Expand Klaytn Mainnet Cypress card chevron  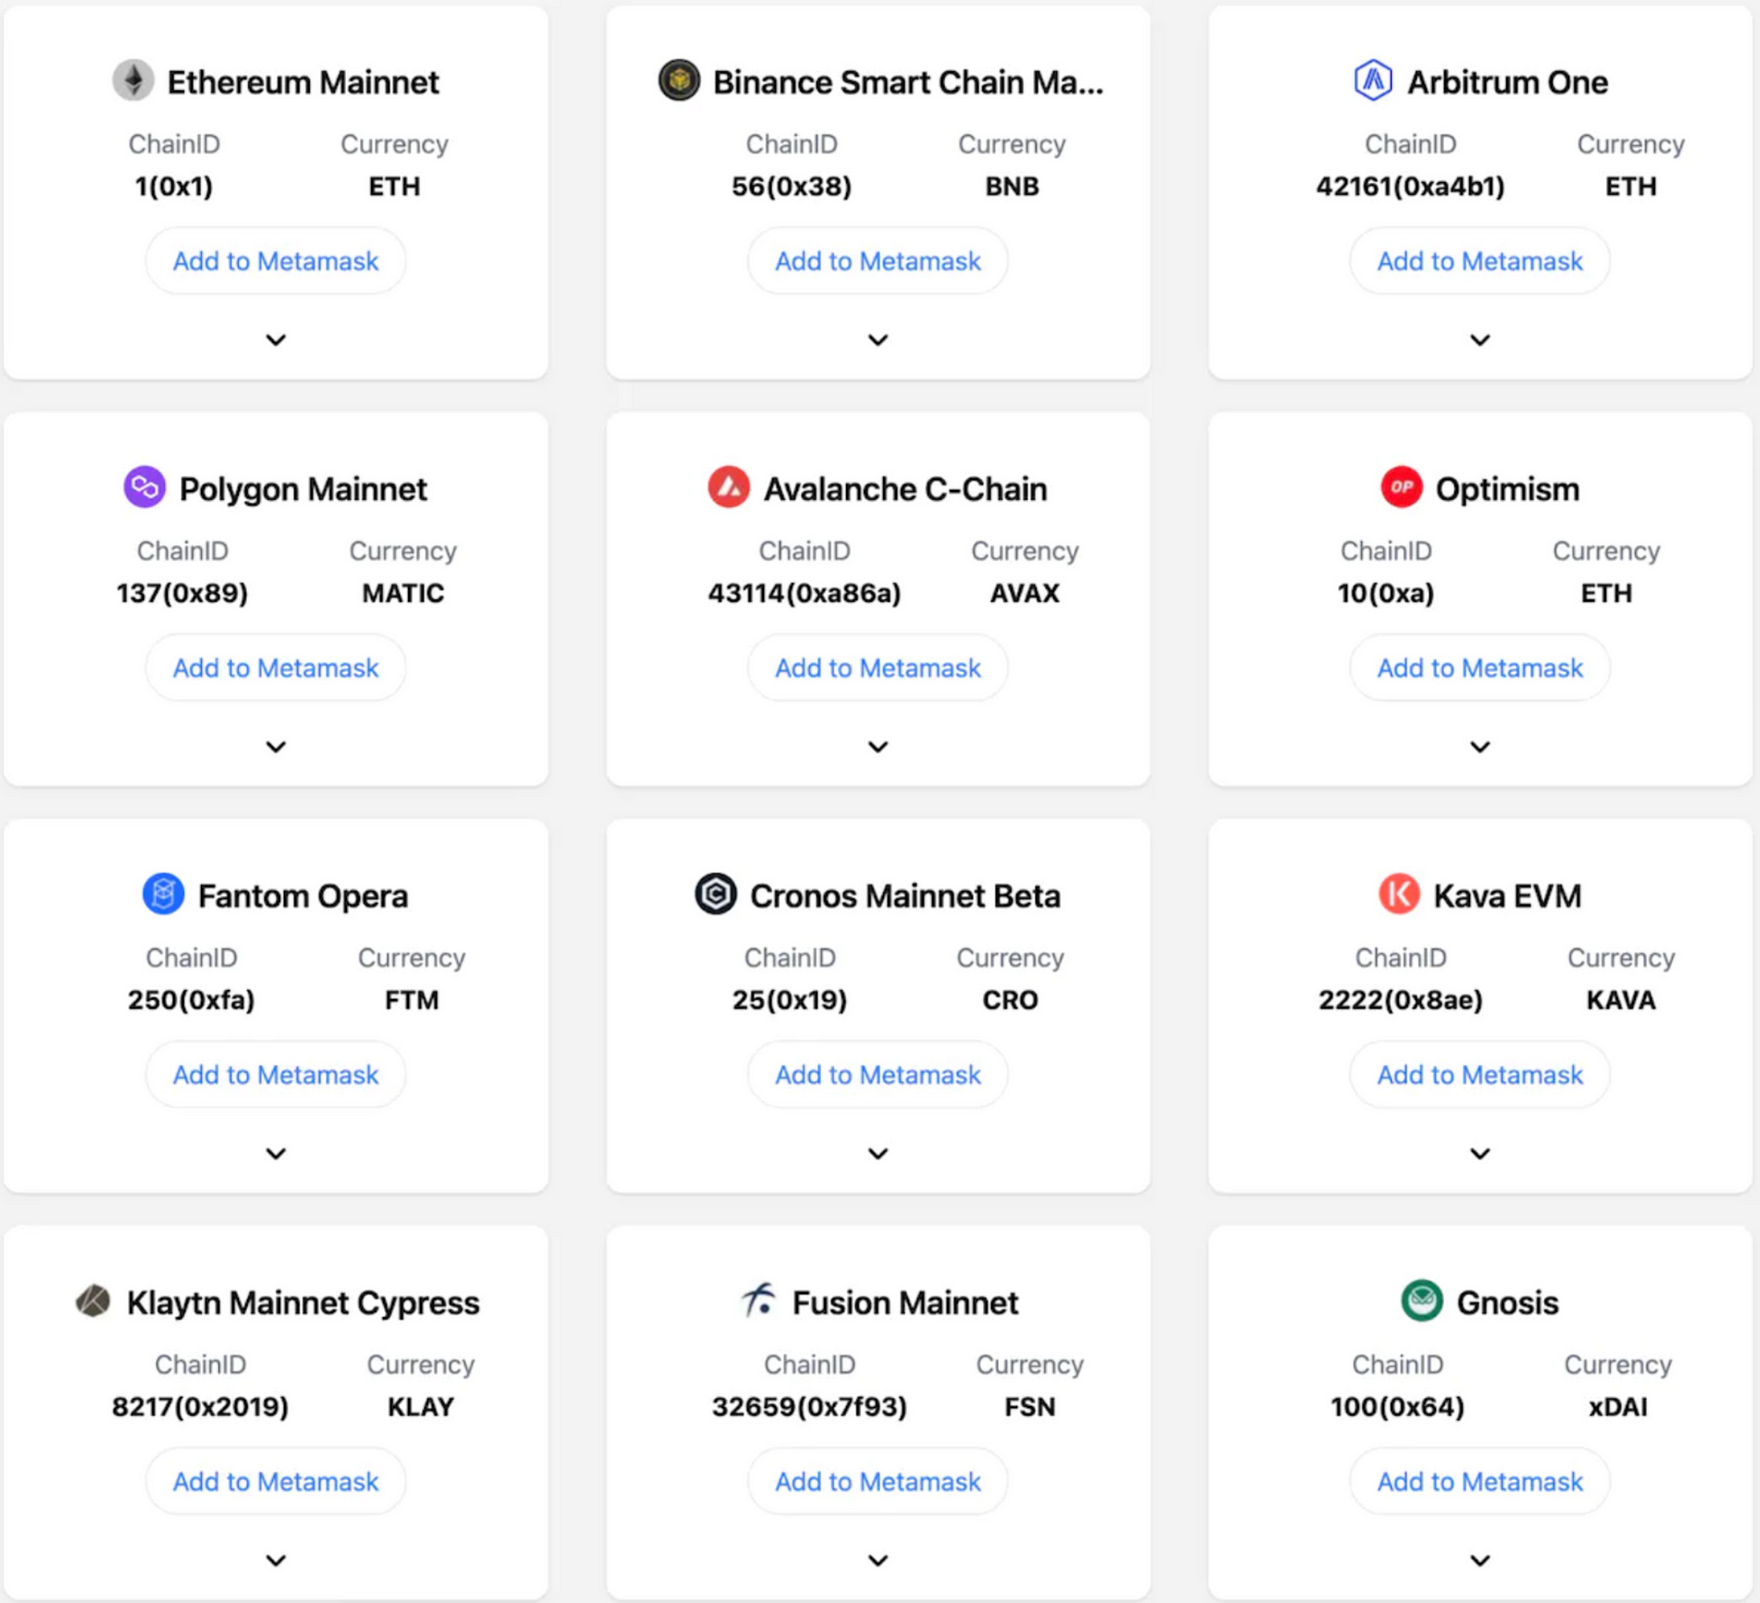pyautogui.click(x=276, y=1561)
